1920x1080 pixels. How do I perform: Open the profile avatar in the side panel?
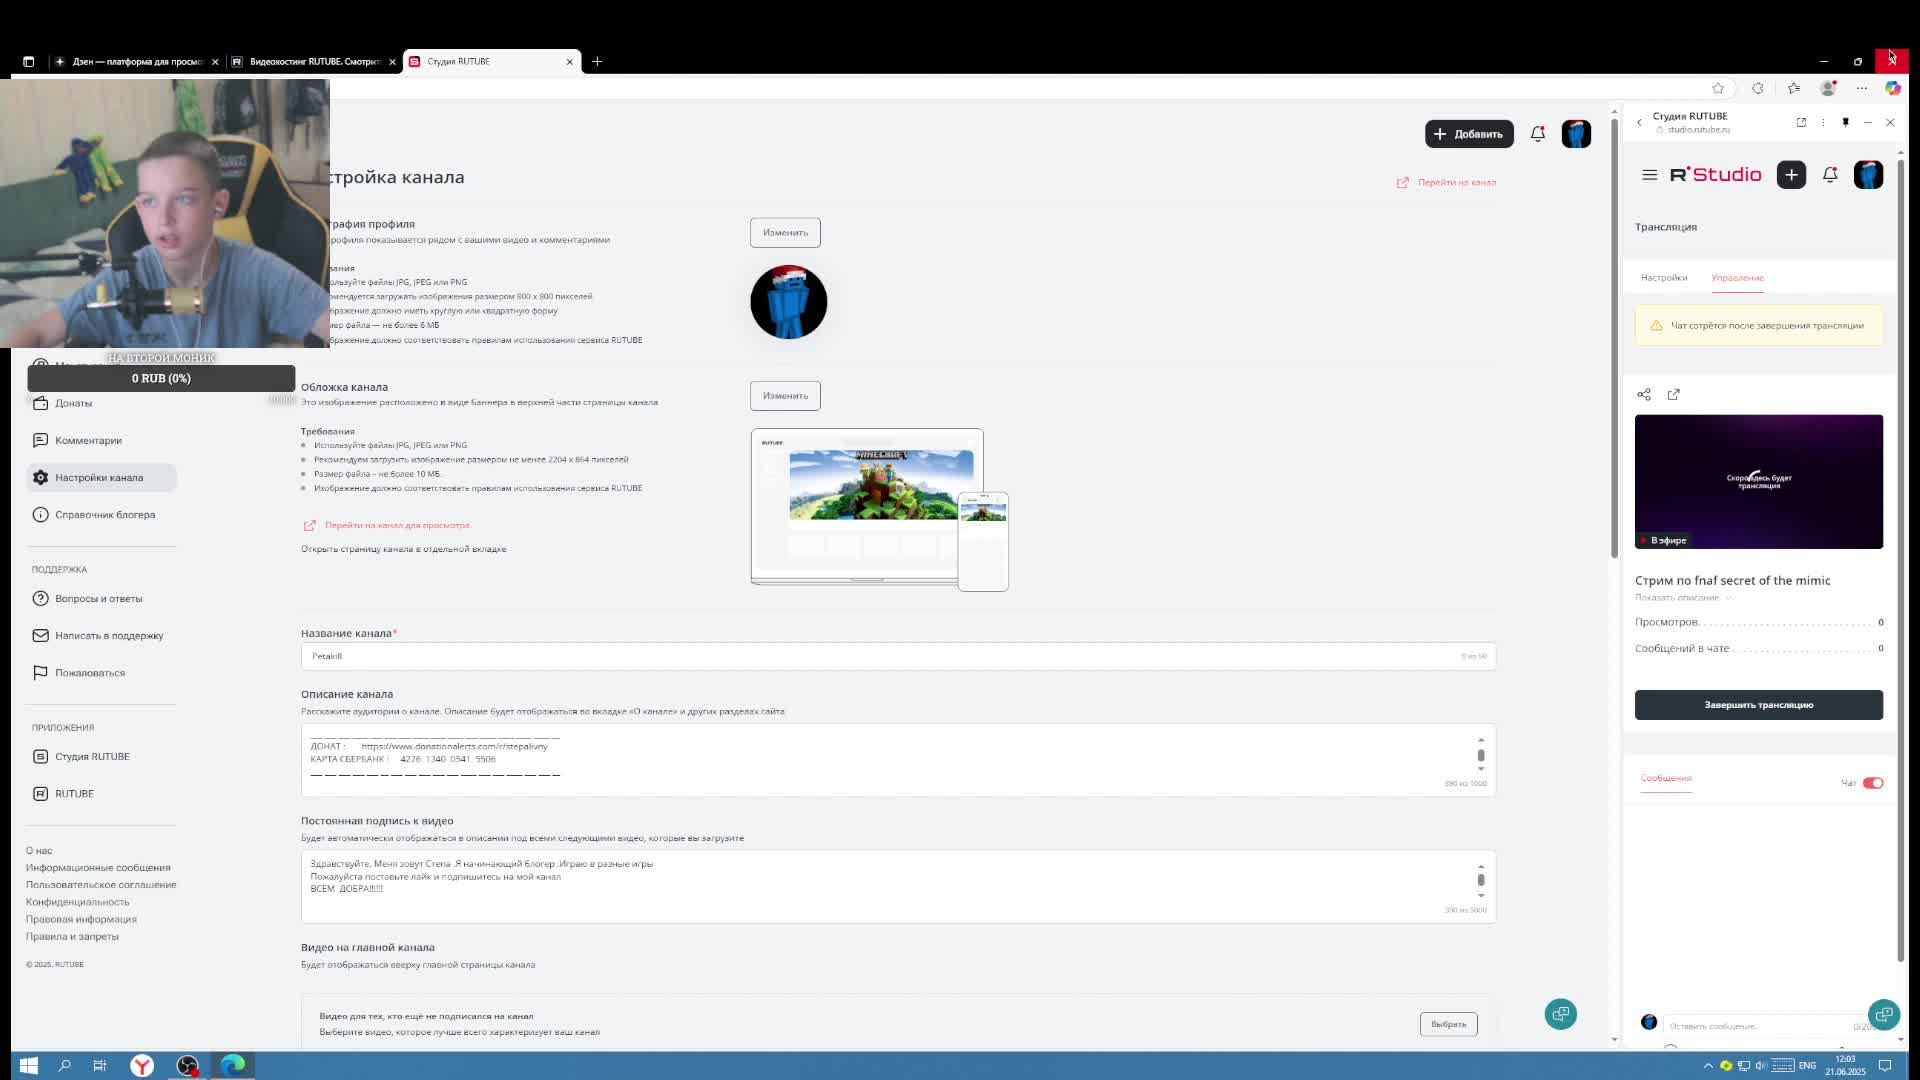point(1868,175)
